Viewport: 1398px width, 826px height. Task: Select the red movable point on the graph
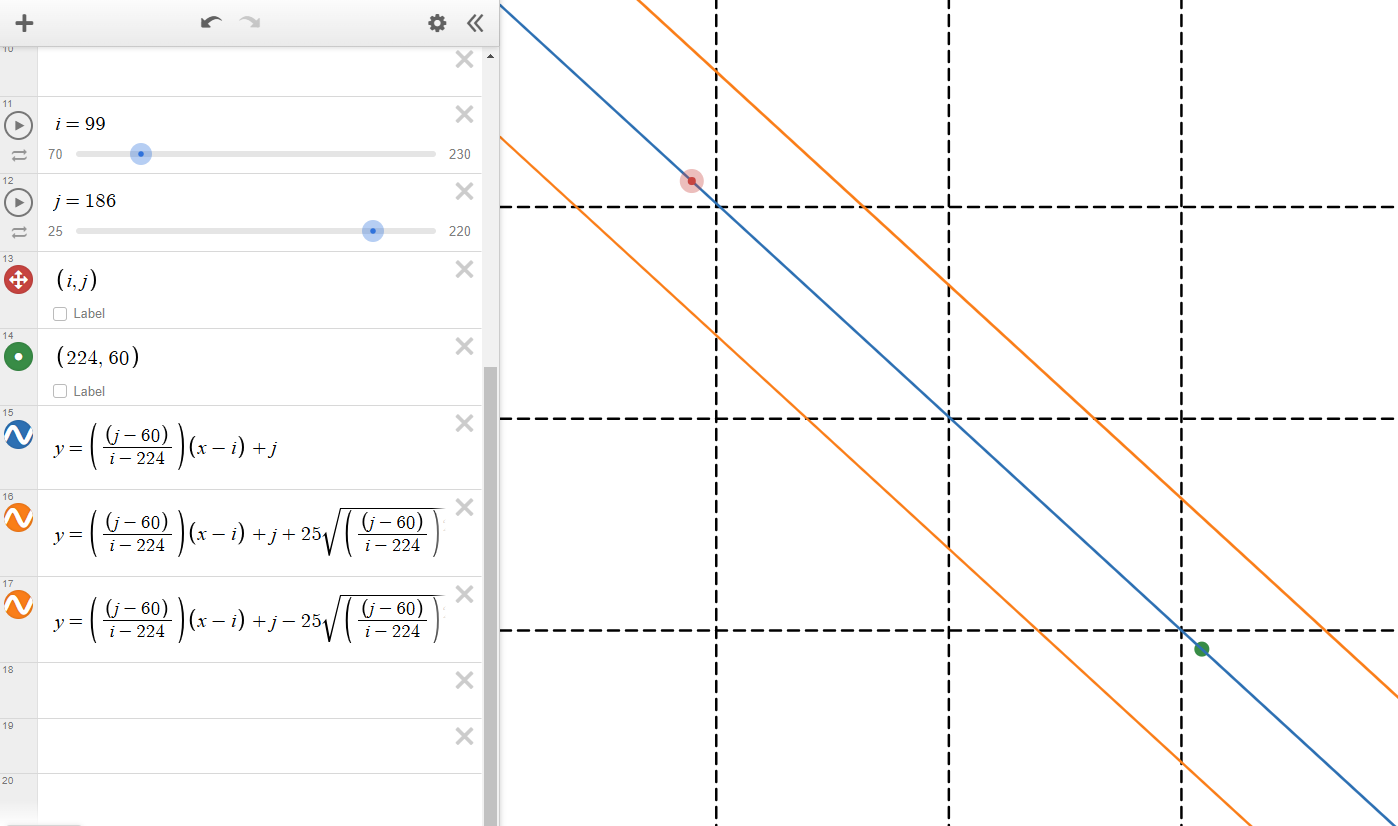[x=691, y=181]
